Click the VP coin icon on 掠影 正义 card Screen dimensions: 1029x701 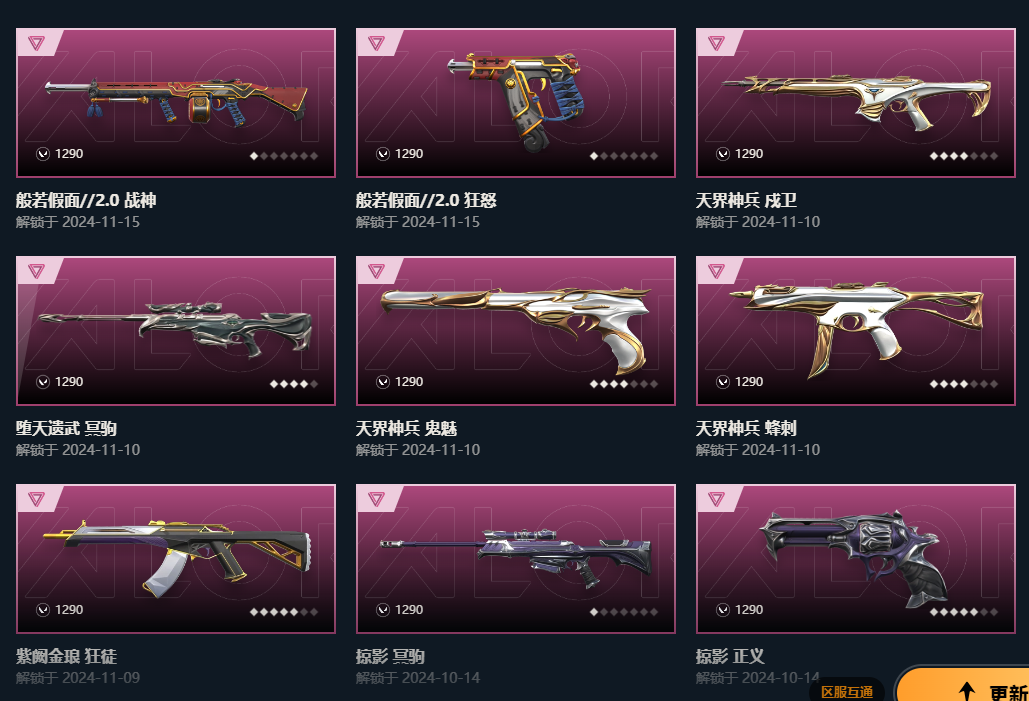click(723, 610)
